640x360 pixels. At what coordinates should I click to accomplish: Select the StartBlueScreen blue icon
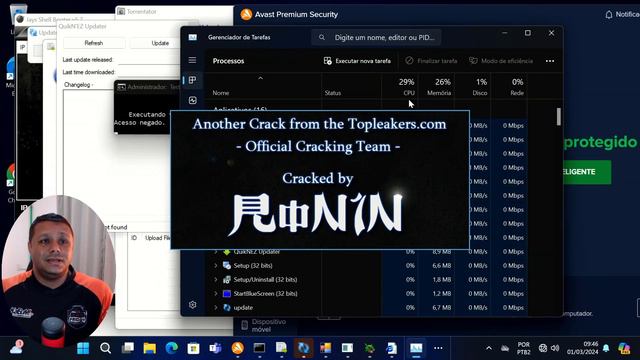click(x=227, y=293)
